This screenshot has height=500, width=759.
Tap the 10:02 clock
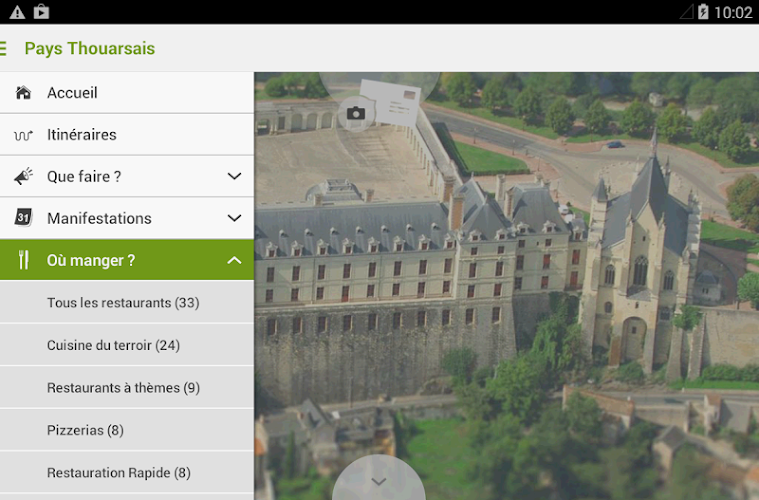[x=733, y=12]
